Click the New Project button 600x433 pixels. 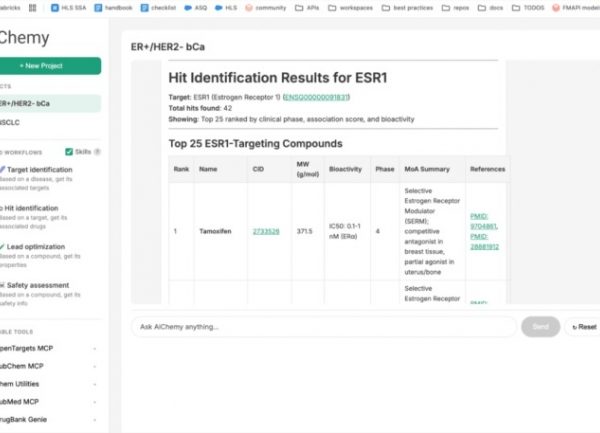50,66
